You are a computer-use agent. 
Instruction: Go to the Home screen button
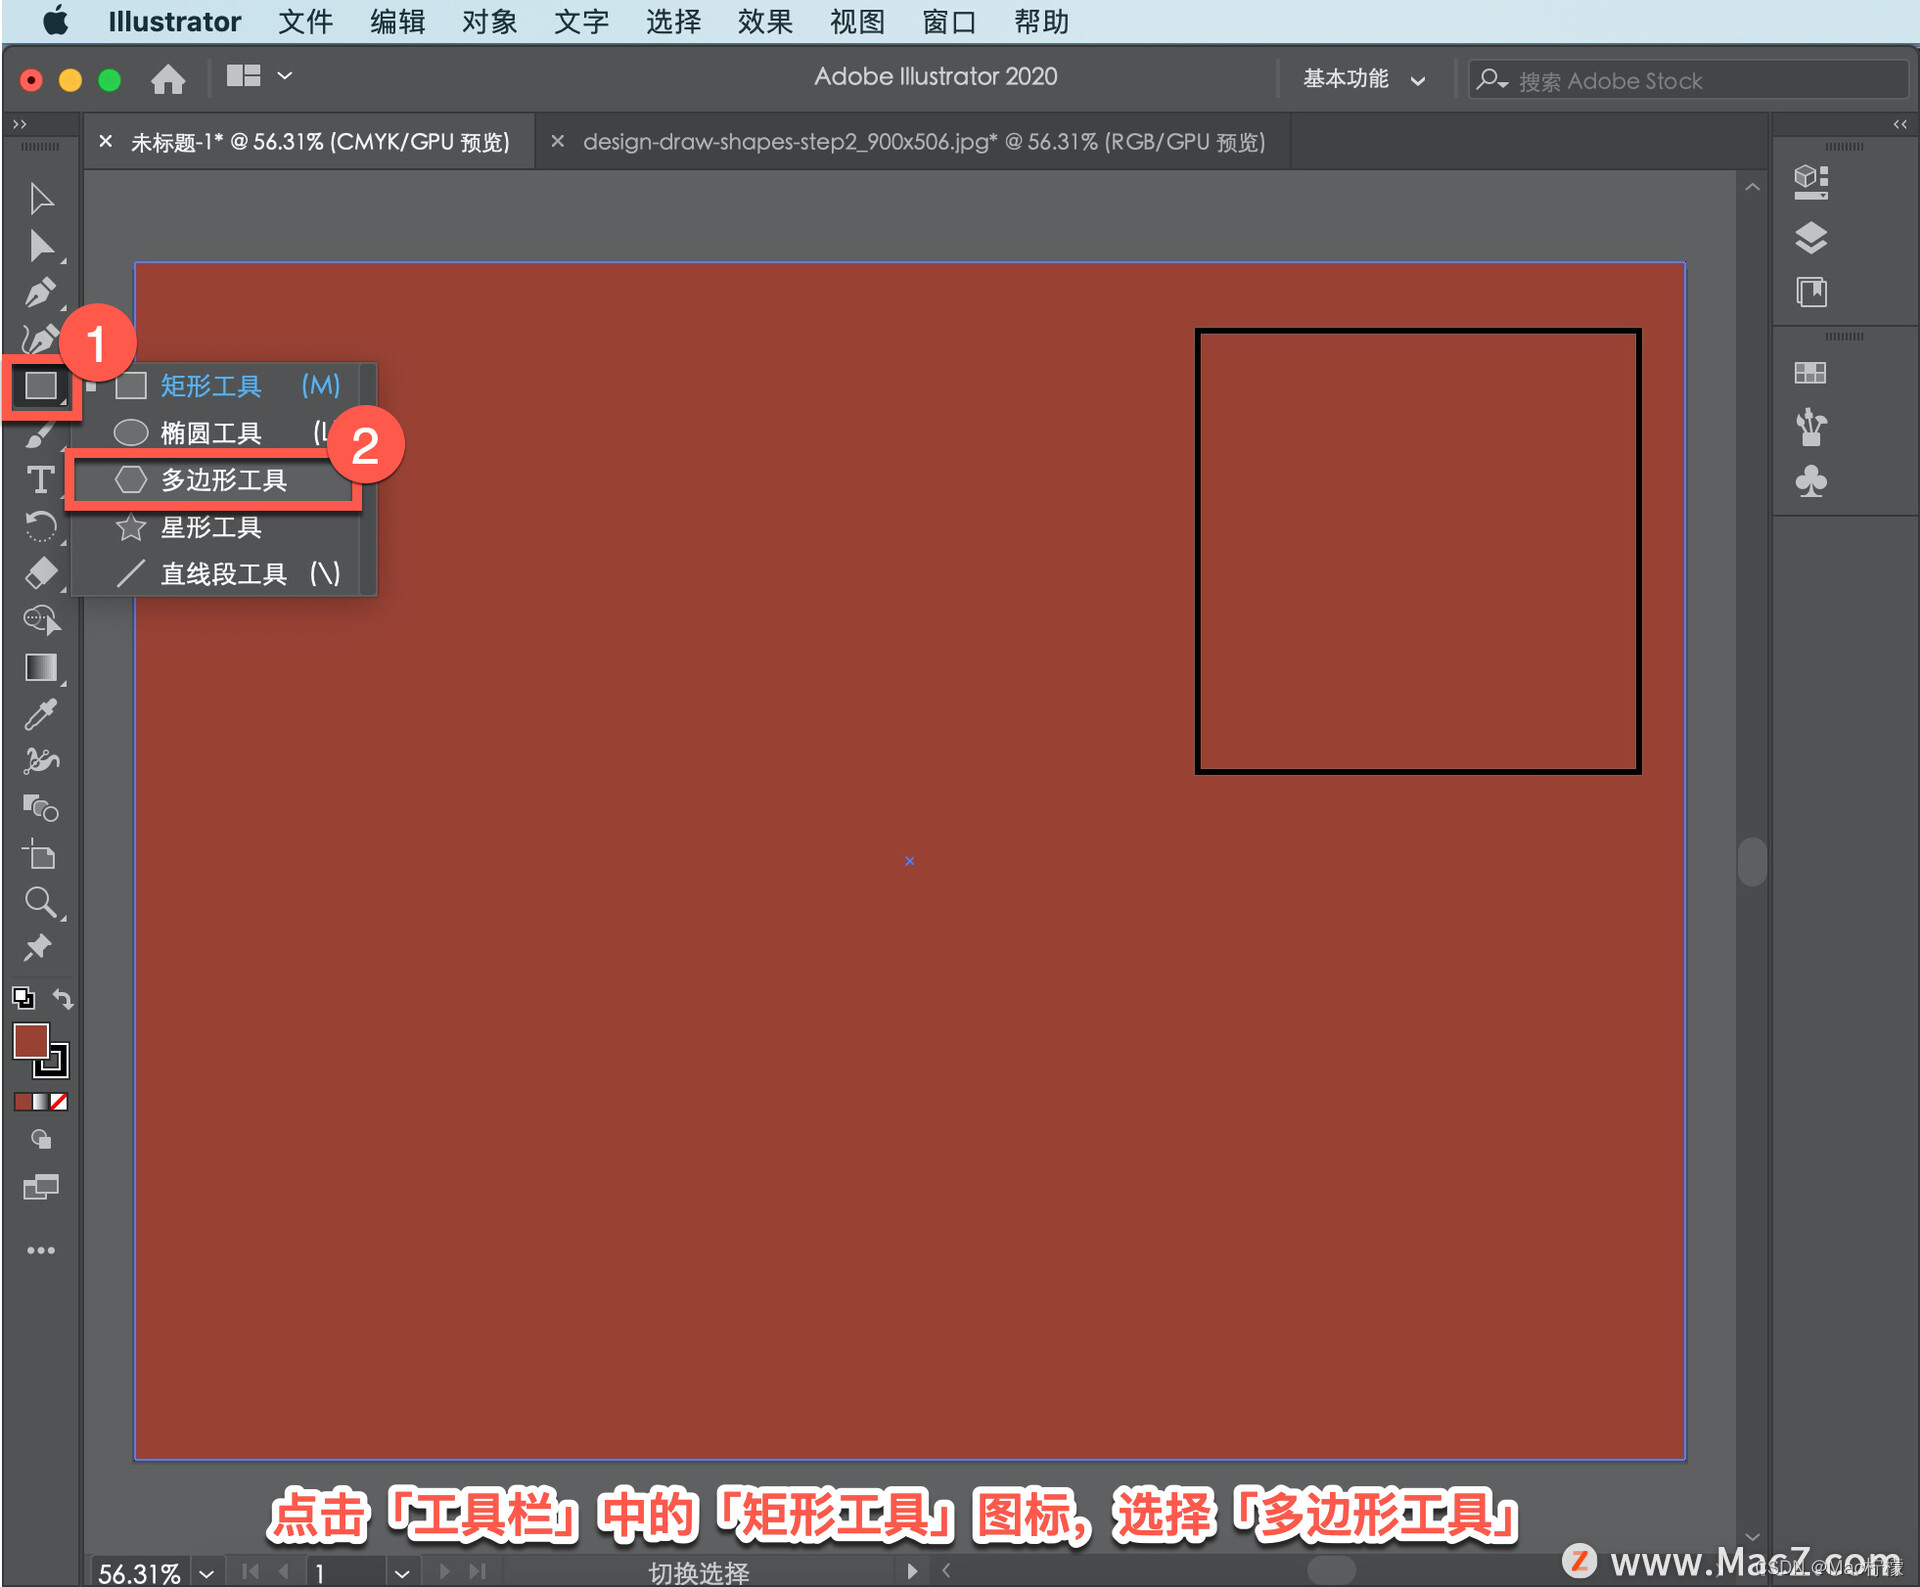[168, 78]
